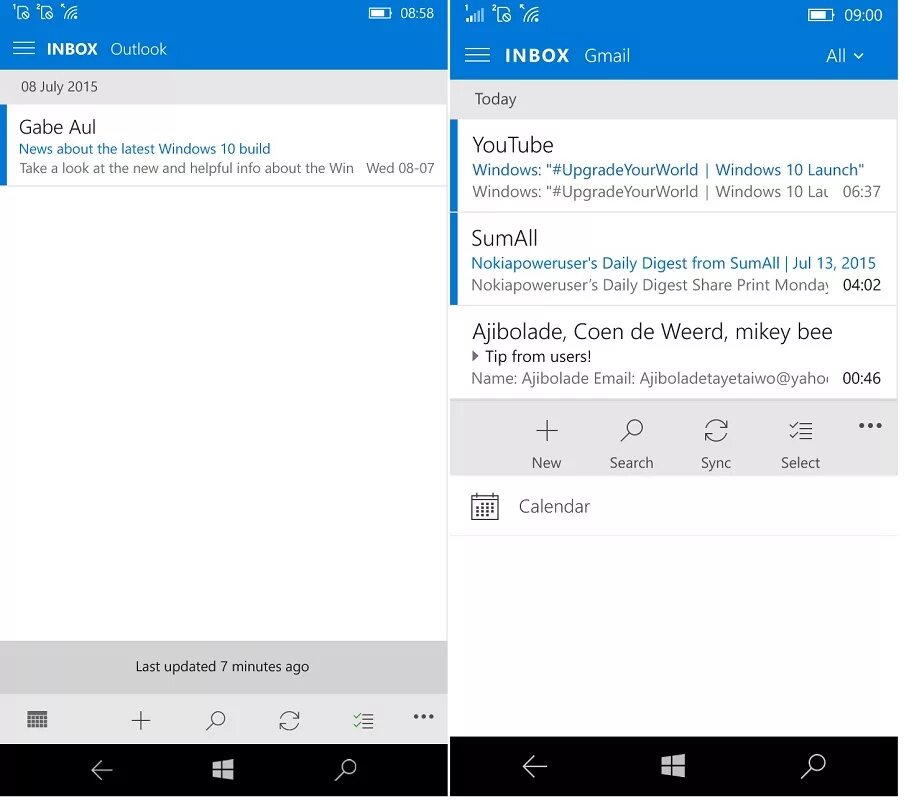The width and height of the screenshot is (904, 800).
Task: Open ellipsis more menu in Outlook toolbar
Action: pyautogui.click(x=424, y=717)
